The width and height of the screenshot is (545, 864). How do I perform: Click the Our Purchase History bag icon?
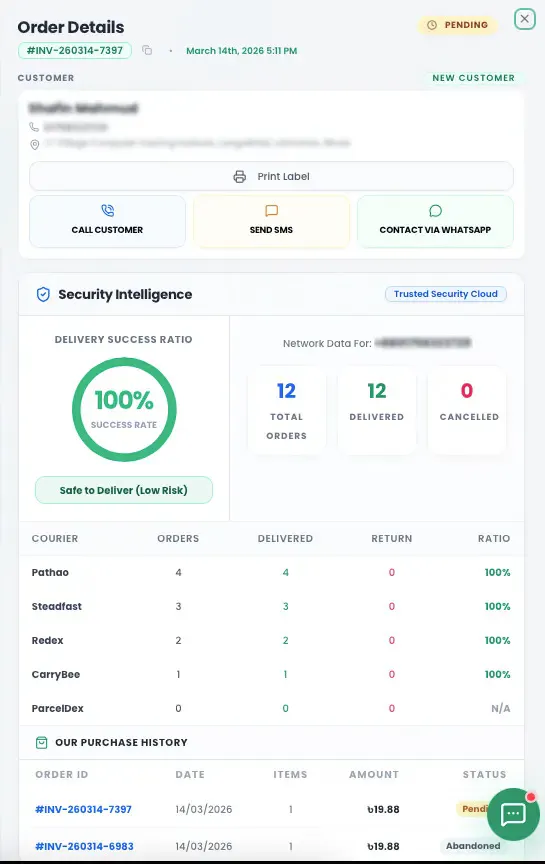(x=41, y=743)
